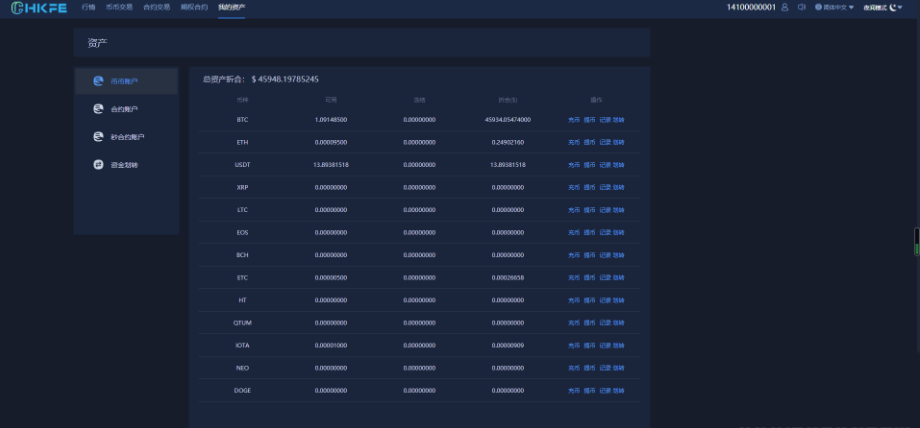Select 秒合约账户 label in sidebar
920x428 pixels.
coord(127,137)
